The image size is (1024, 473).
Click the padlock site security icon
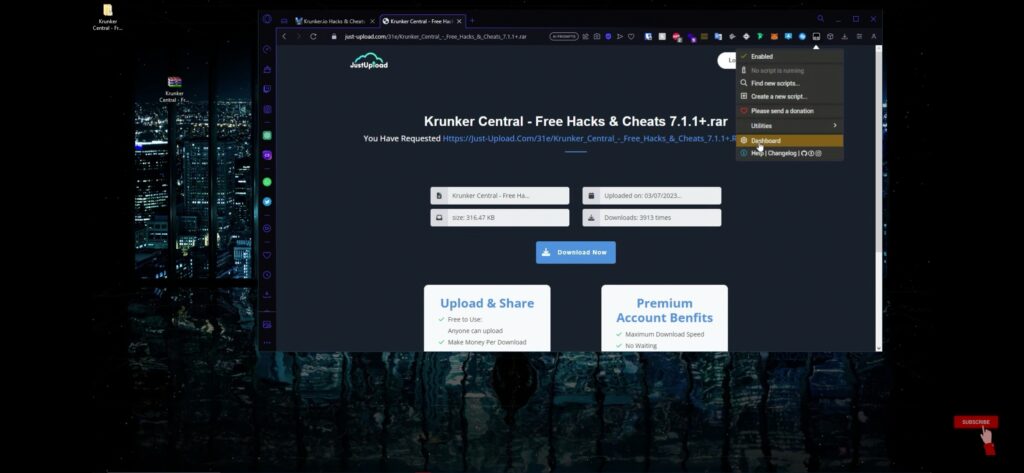point(334,37)
